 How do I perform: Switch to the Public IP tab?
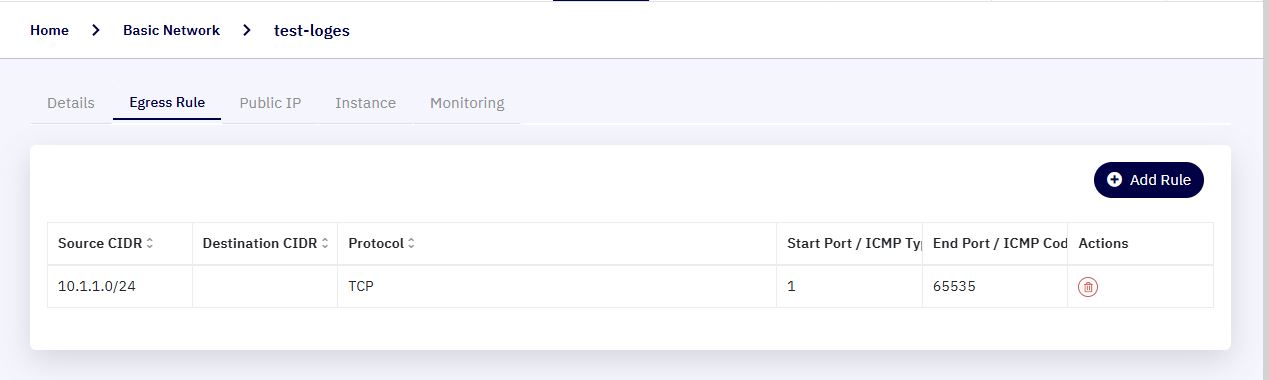(x=270, y=103)
